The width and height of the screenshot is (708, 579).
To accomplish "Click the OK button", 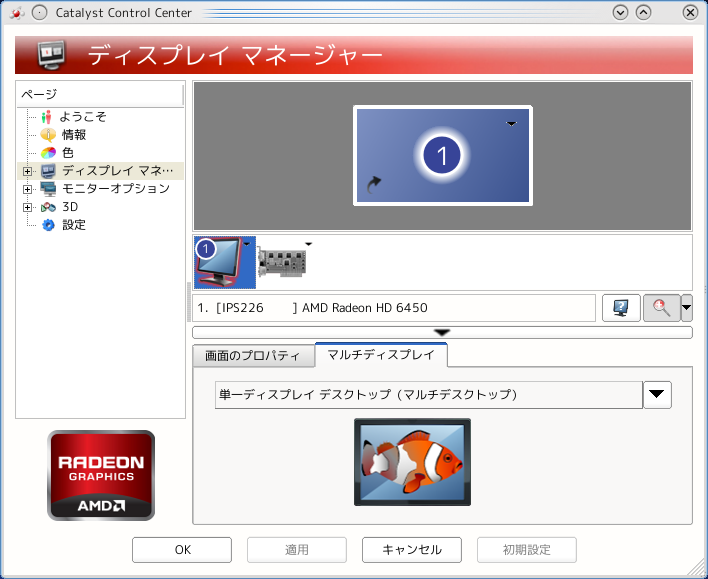I will pyautogui.click(x=182, y=550).
